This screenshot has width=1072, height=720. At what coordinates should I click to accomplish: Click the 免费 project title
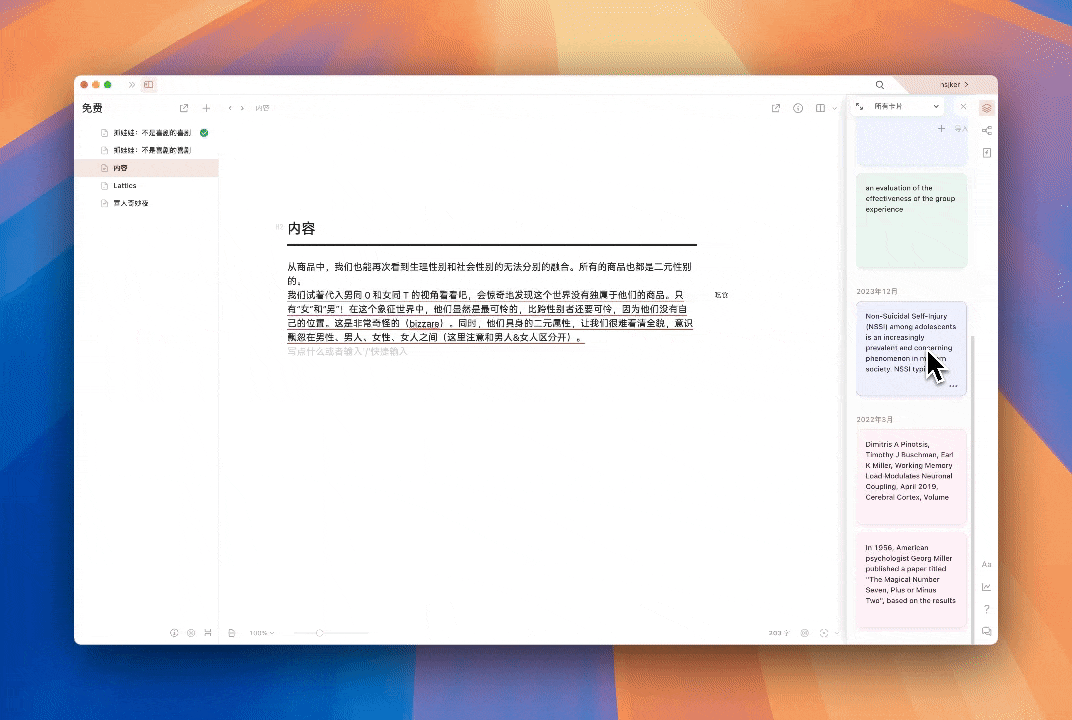(92, 108)
